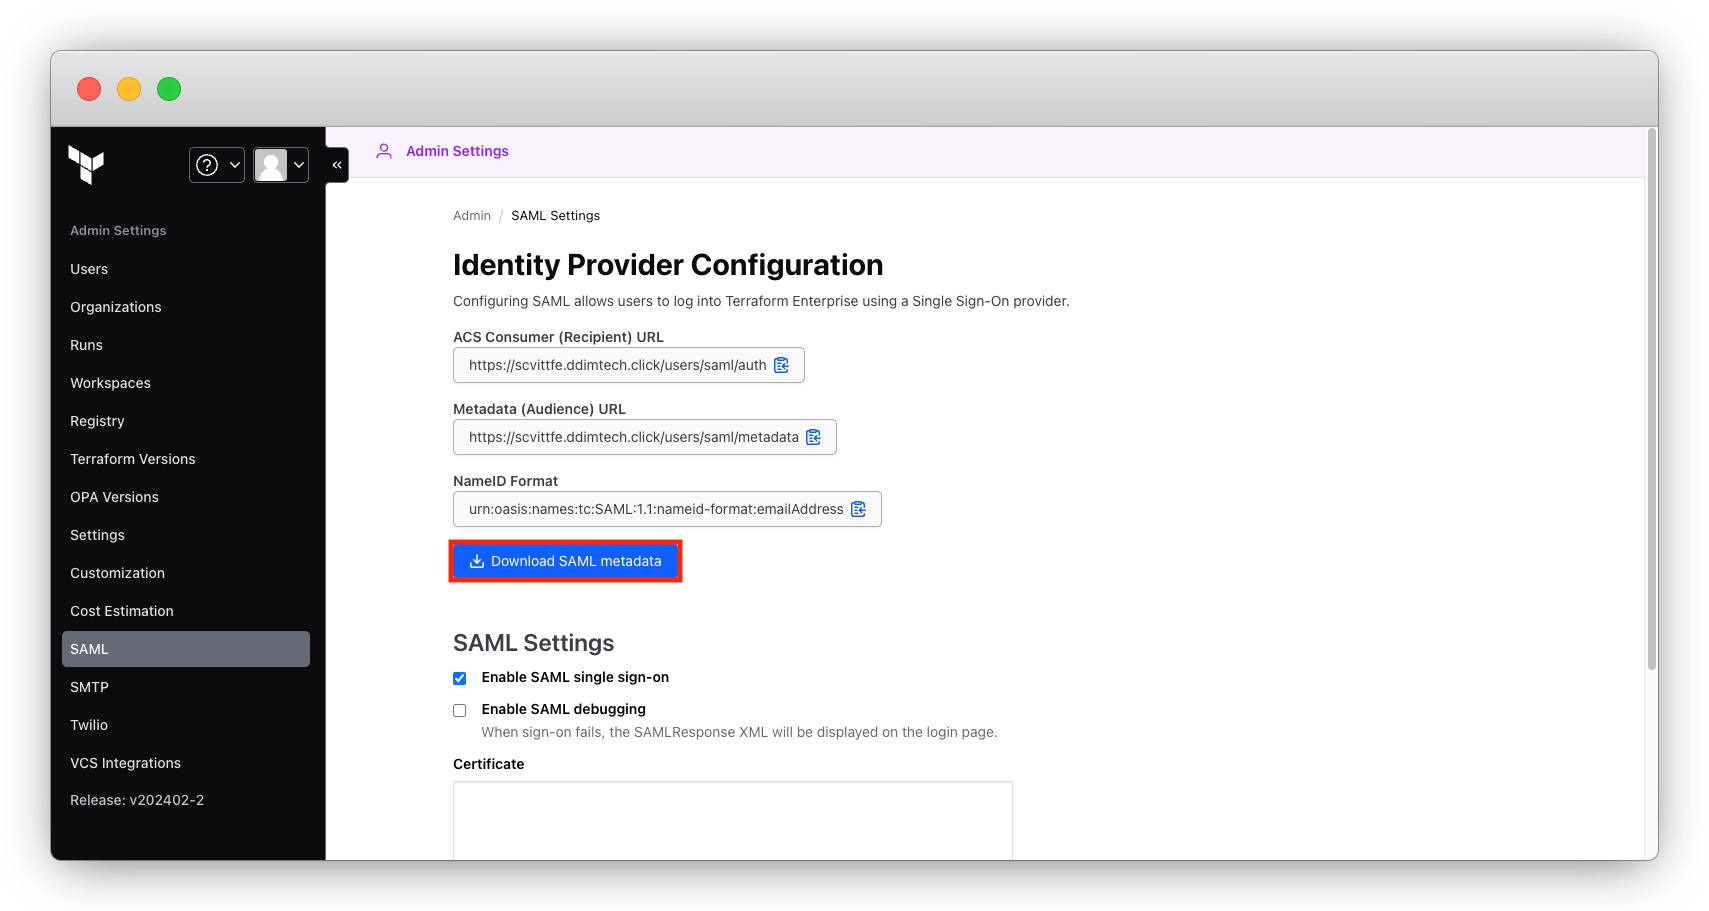Open the Admin Settings header link
The width and height of the screenshot is (1709, 911).
pyautogui.click(x=457, y=151)
